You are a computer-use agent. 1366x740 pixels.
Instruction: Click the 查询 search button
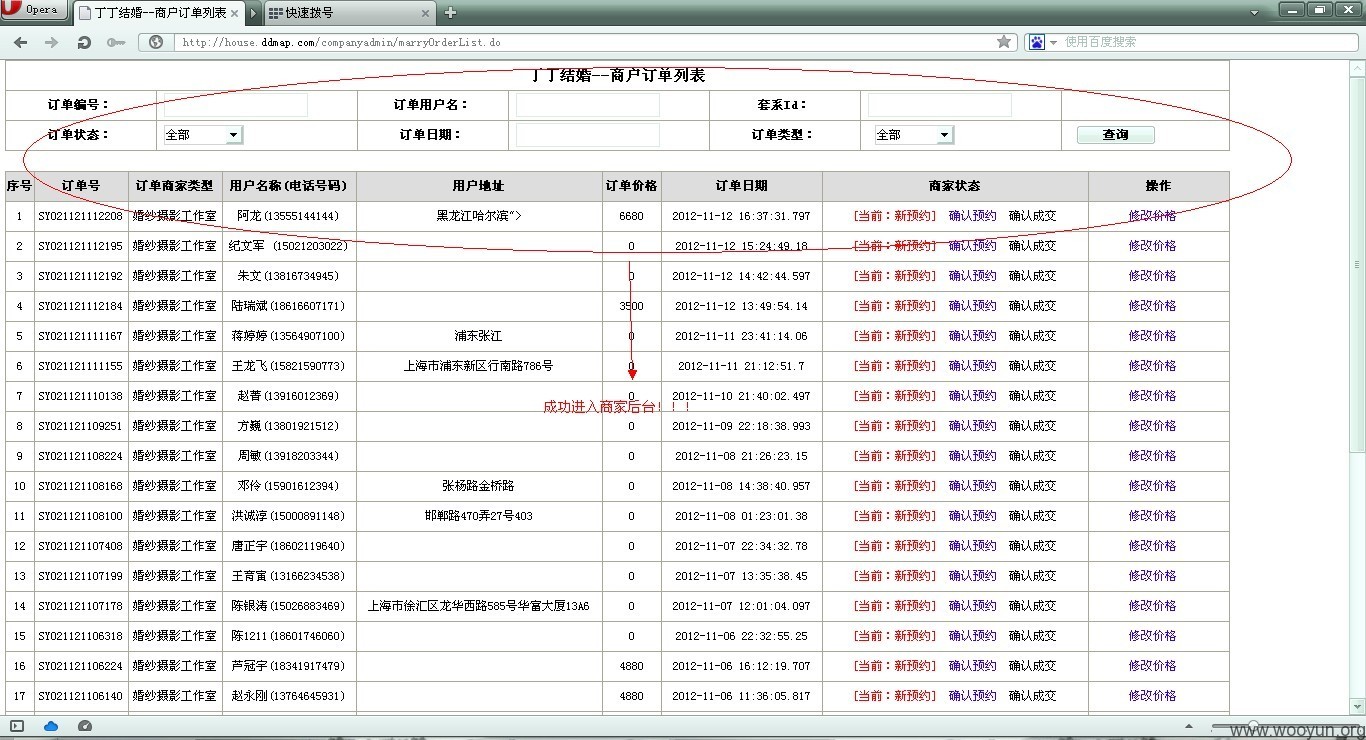tap(1115, 135)
